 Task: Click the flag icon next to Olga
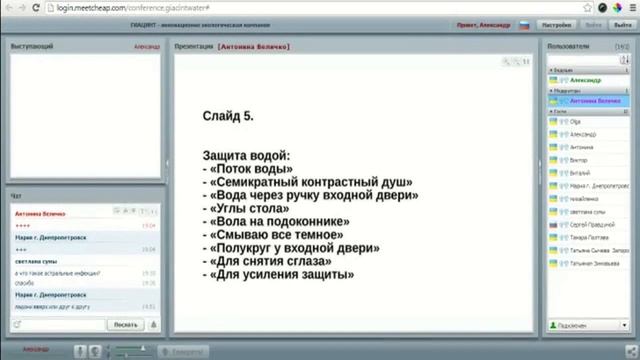coord(553,121)
